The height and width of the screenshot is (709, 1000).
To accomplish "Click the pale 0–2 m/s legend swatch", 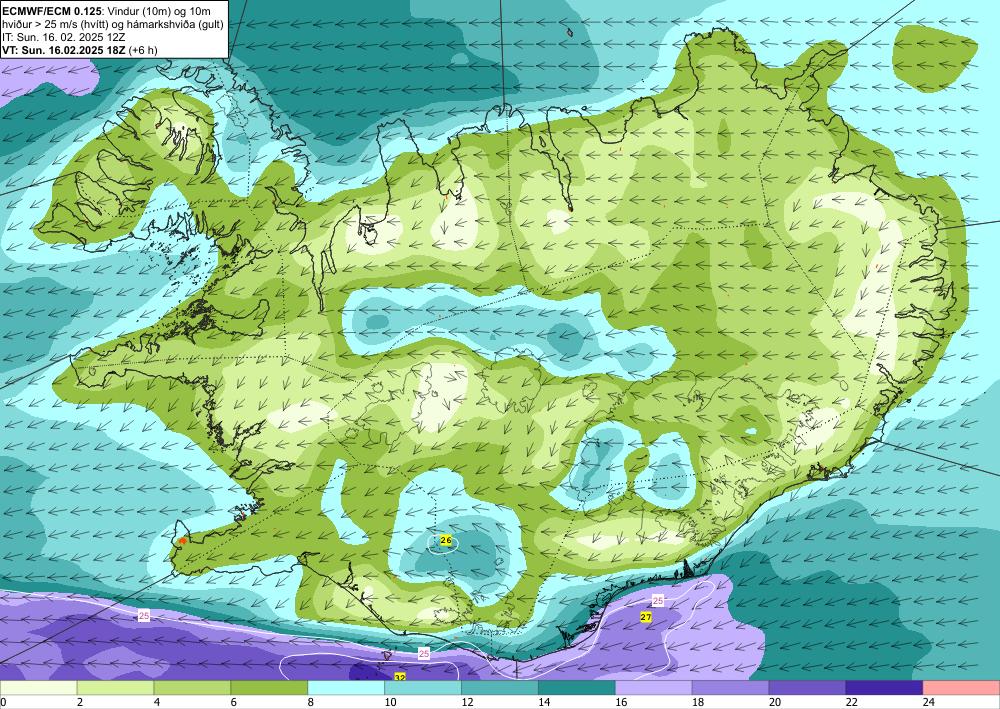I will 38,688.
